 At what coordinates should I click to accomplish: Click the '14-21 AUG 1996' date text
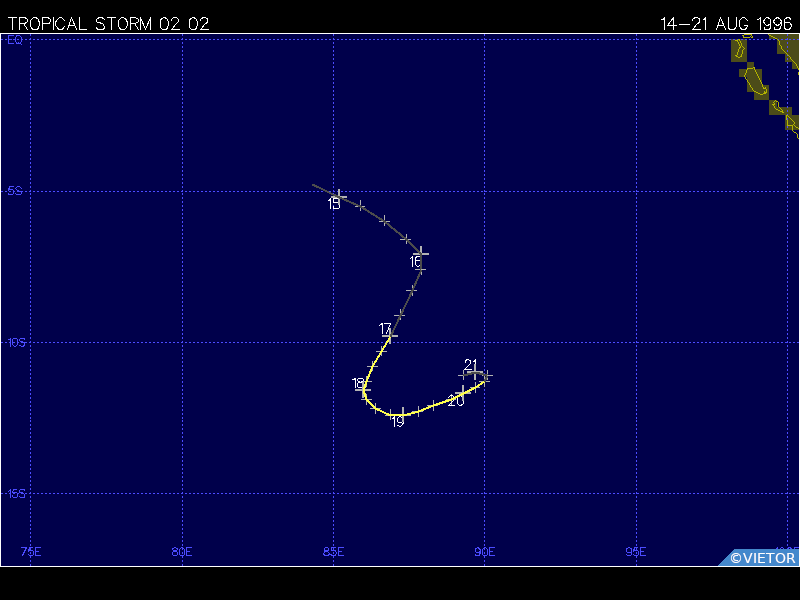coord(727,24)
